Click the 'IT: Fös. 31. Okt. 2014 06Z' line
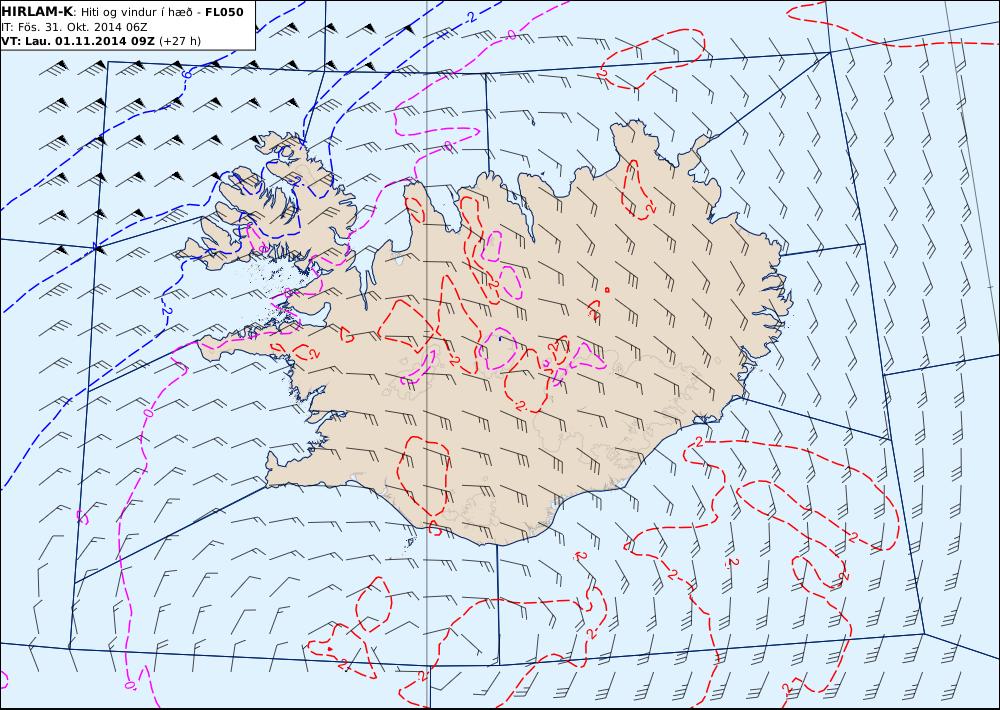The height and width of the screenshot is (710, 1000). 75,27
